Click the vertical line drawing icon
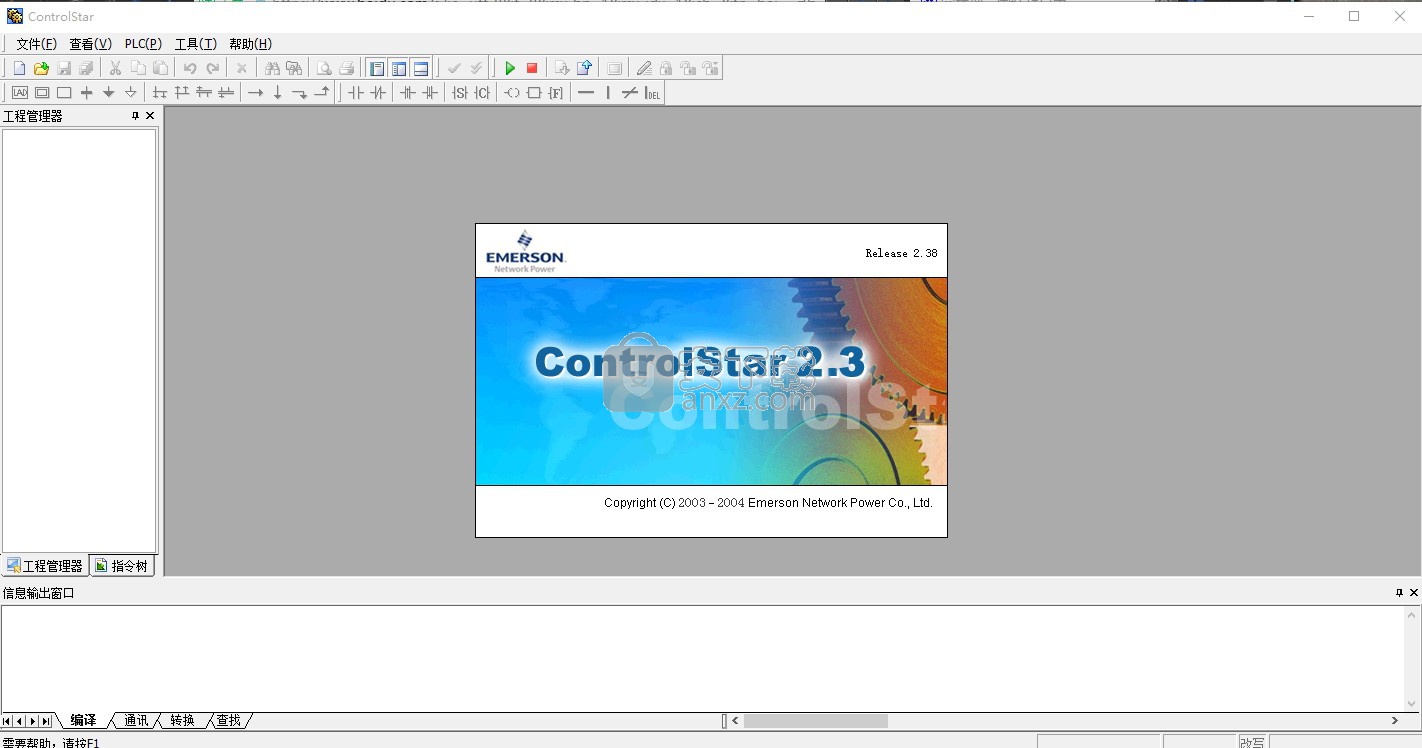Screen dimensions: 1422x748 click(608, 93)
